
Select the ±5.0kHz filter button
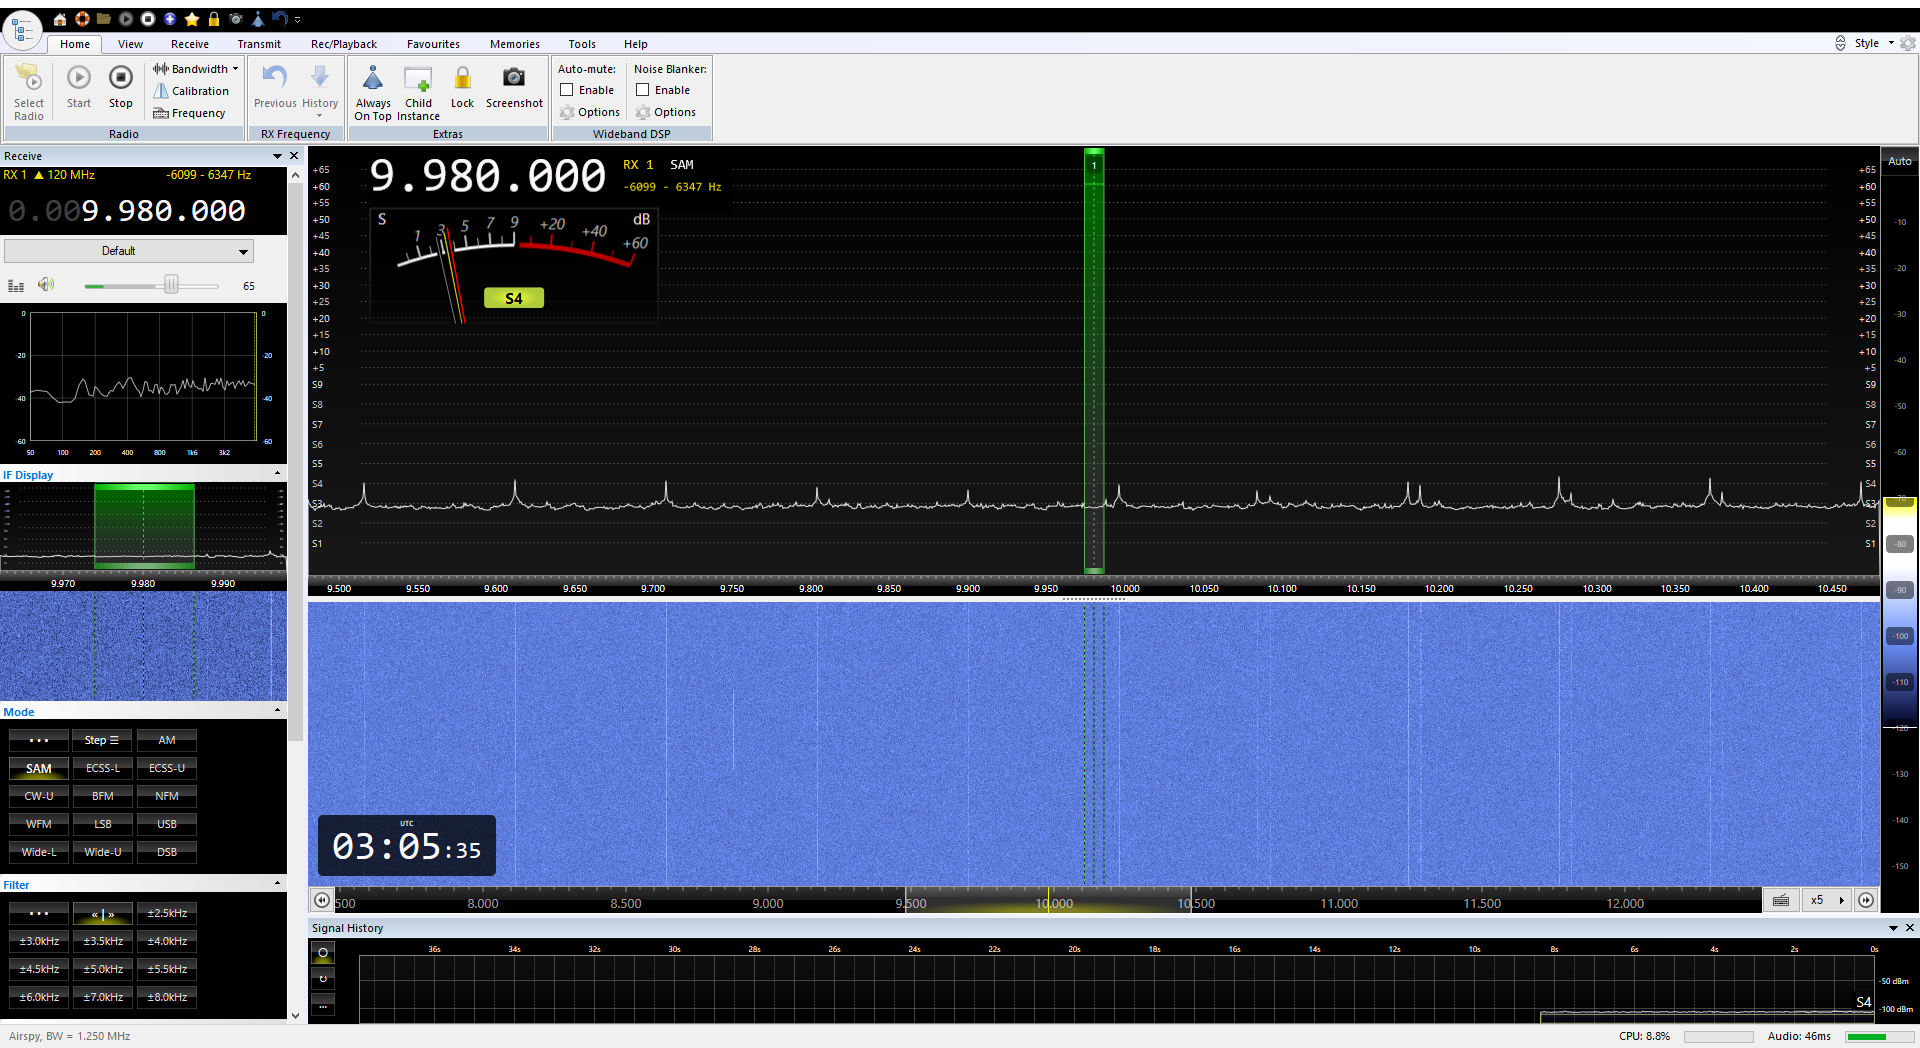(x=103, y=969)
